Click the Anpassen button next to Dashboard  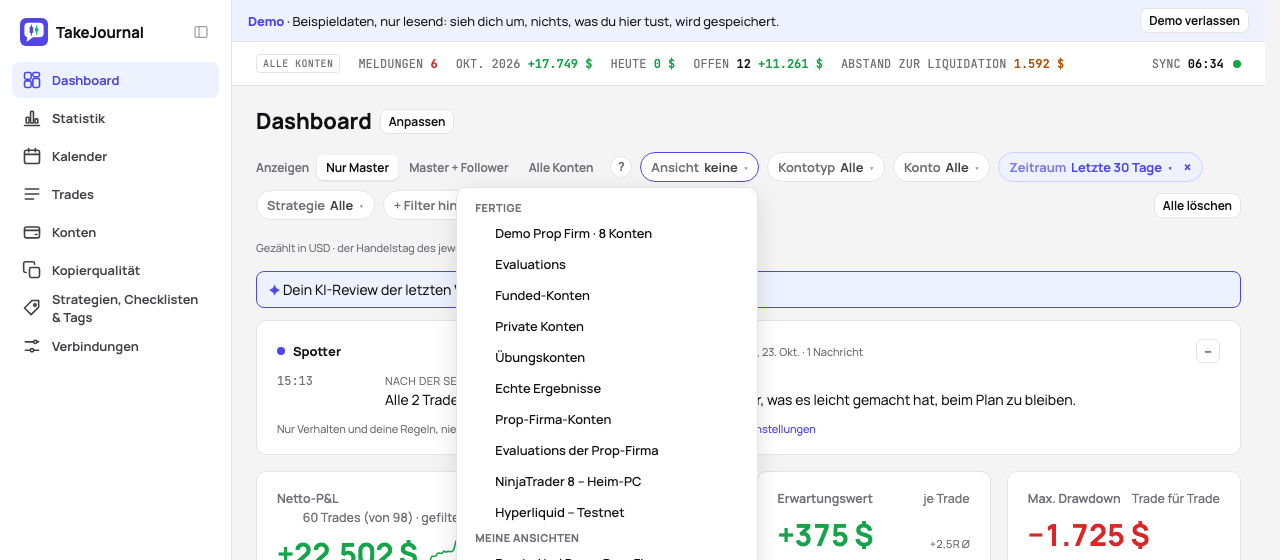(x=417, y=121)
